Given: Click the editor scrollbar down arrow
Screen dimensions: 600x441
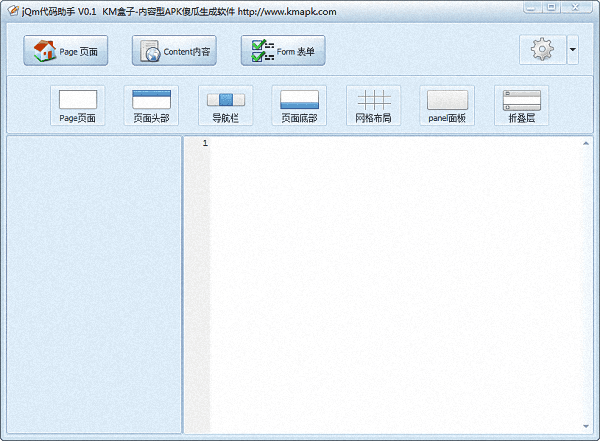Looking at the screenshot, I should [x=586, y=427].
